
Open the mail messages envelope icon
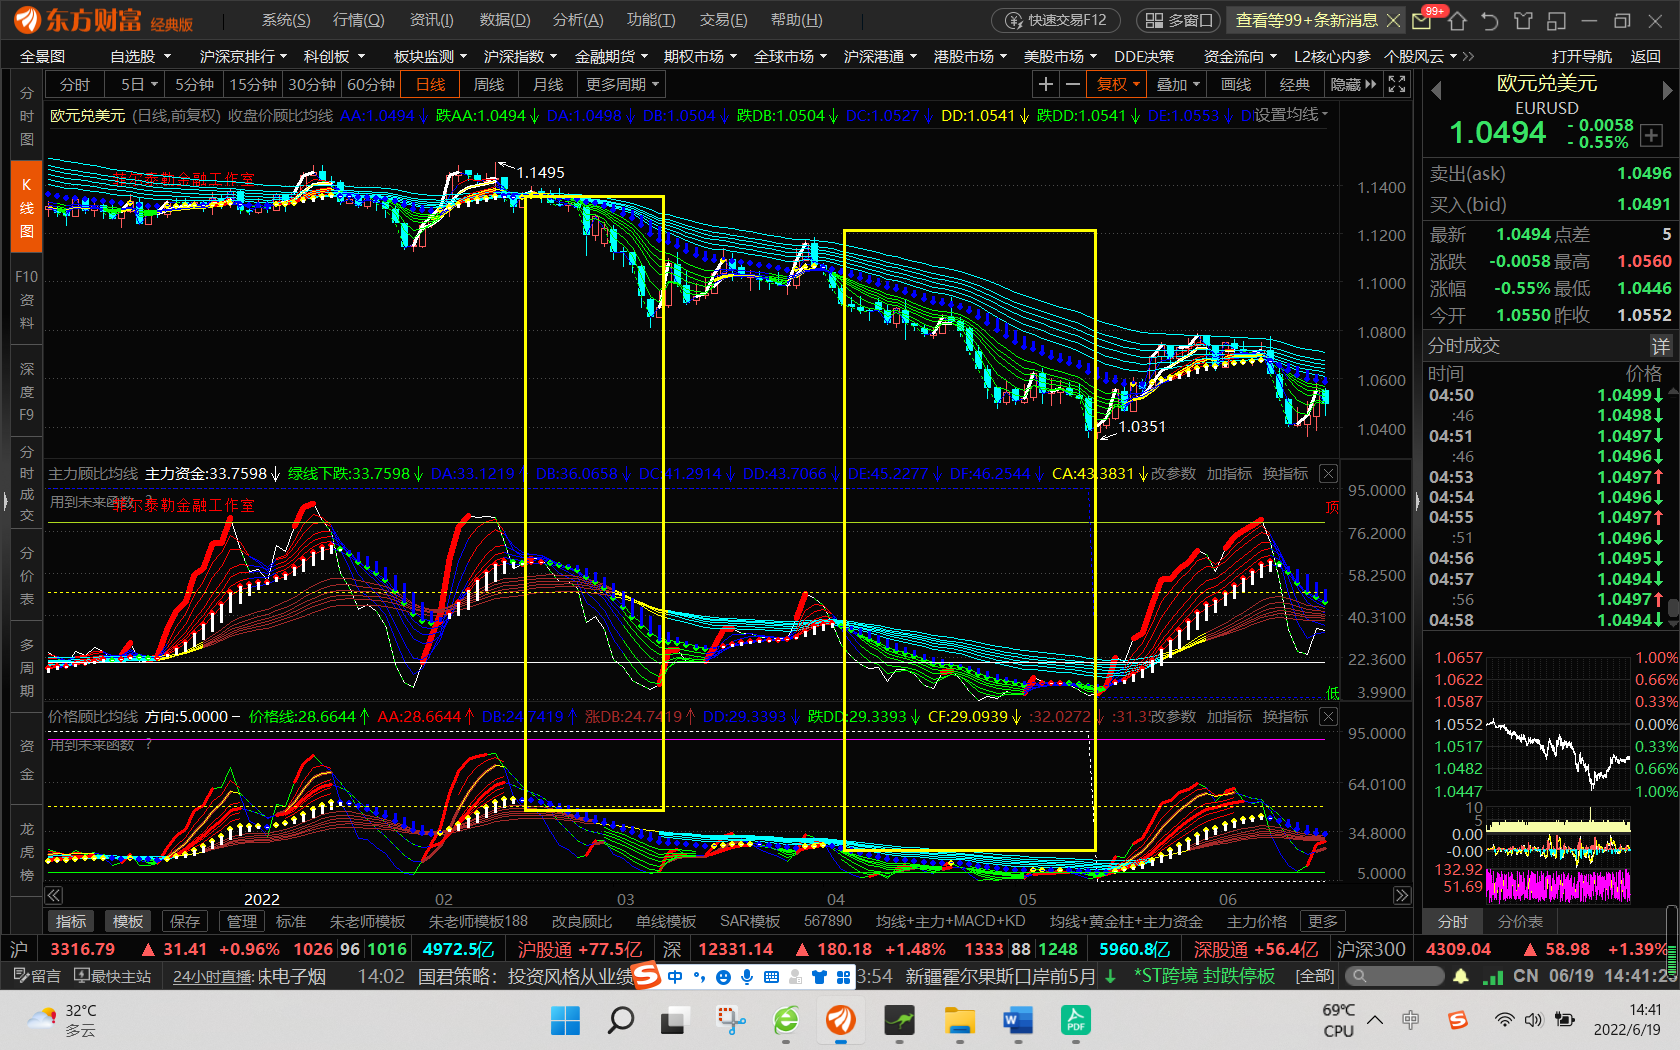[1421, 20]
